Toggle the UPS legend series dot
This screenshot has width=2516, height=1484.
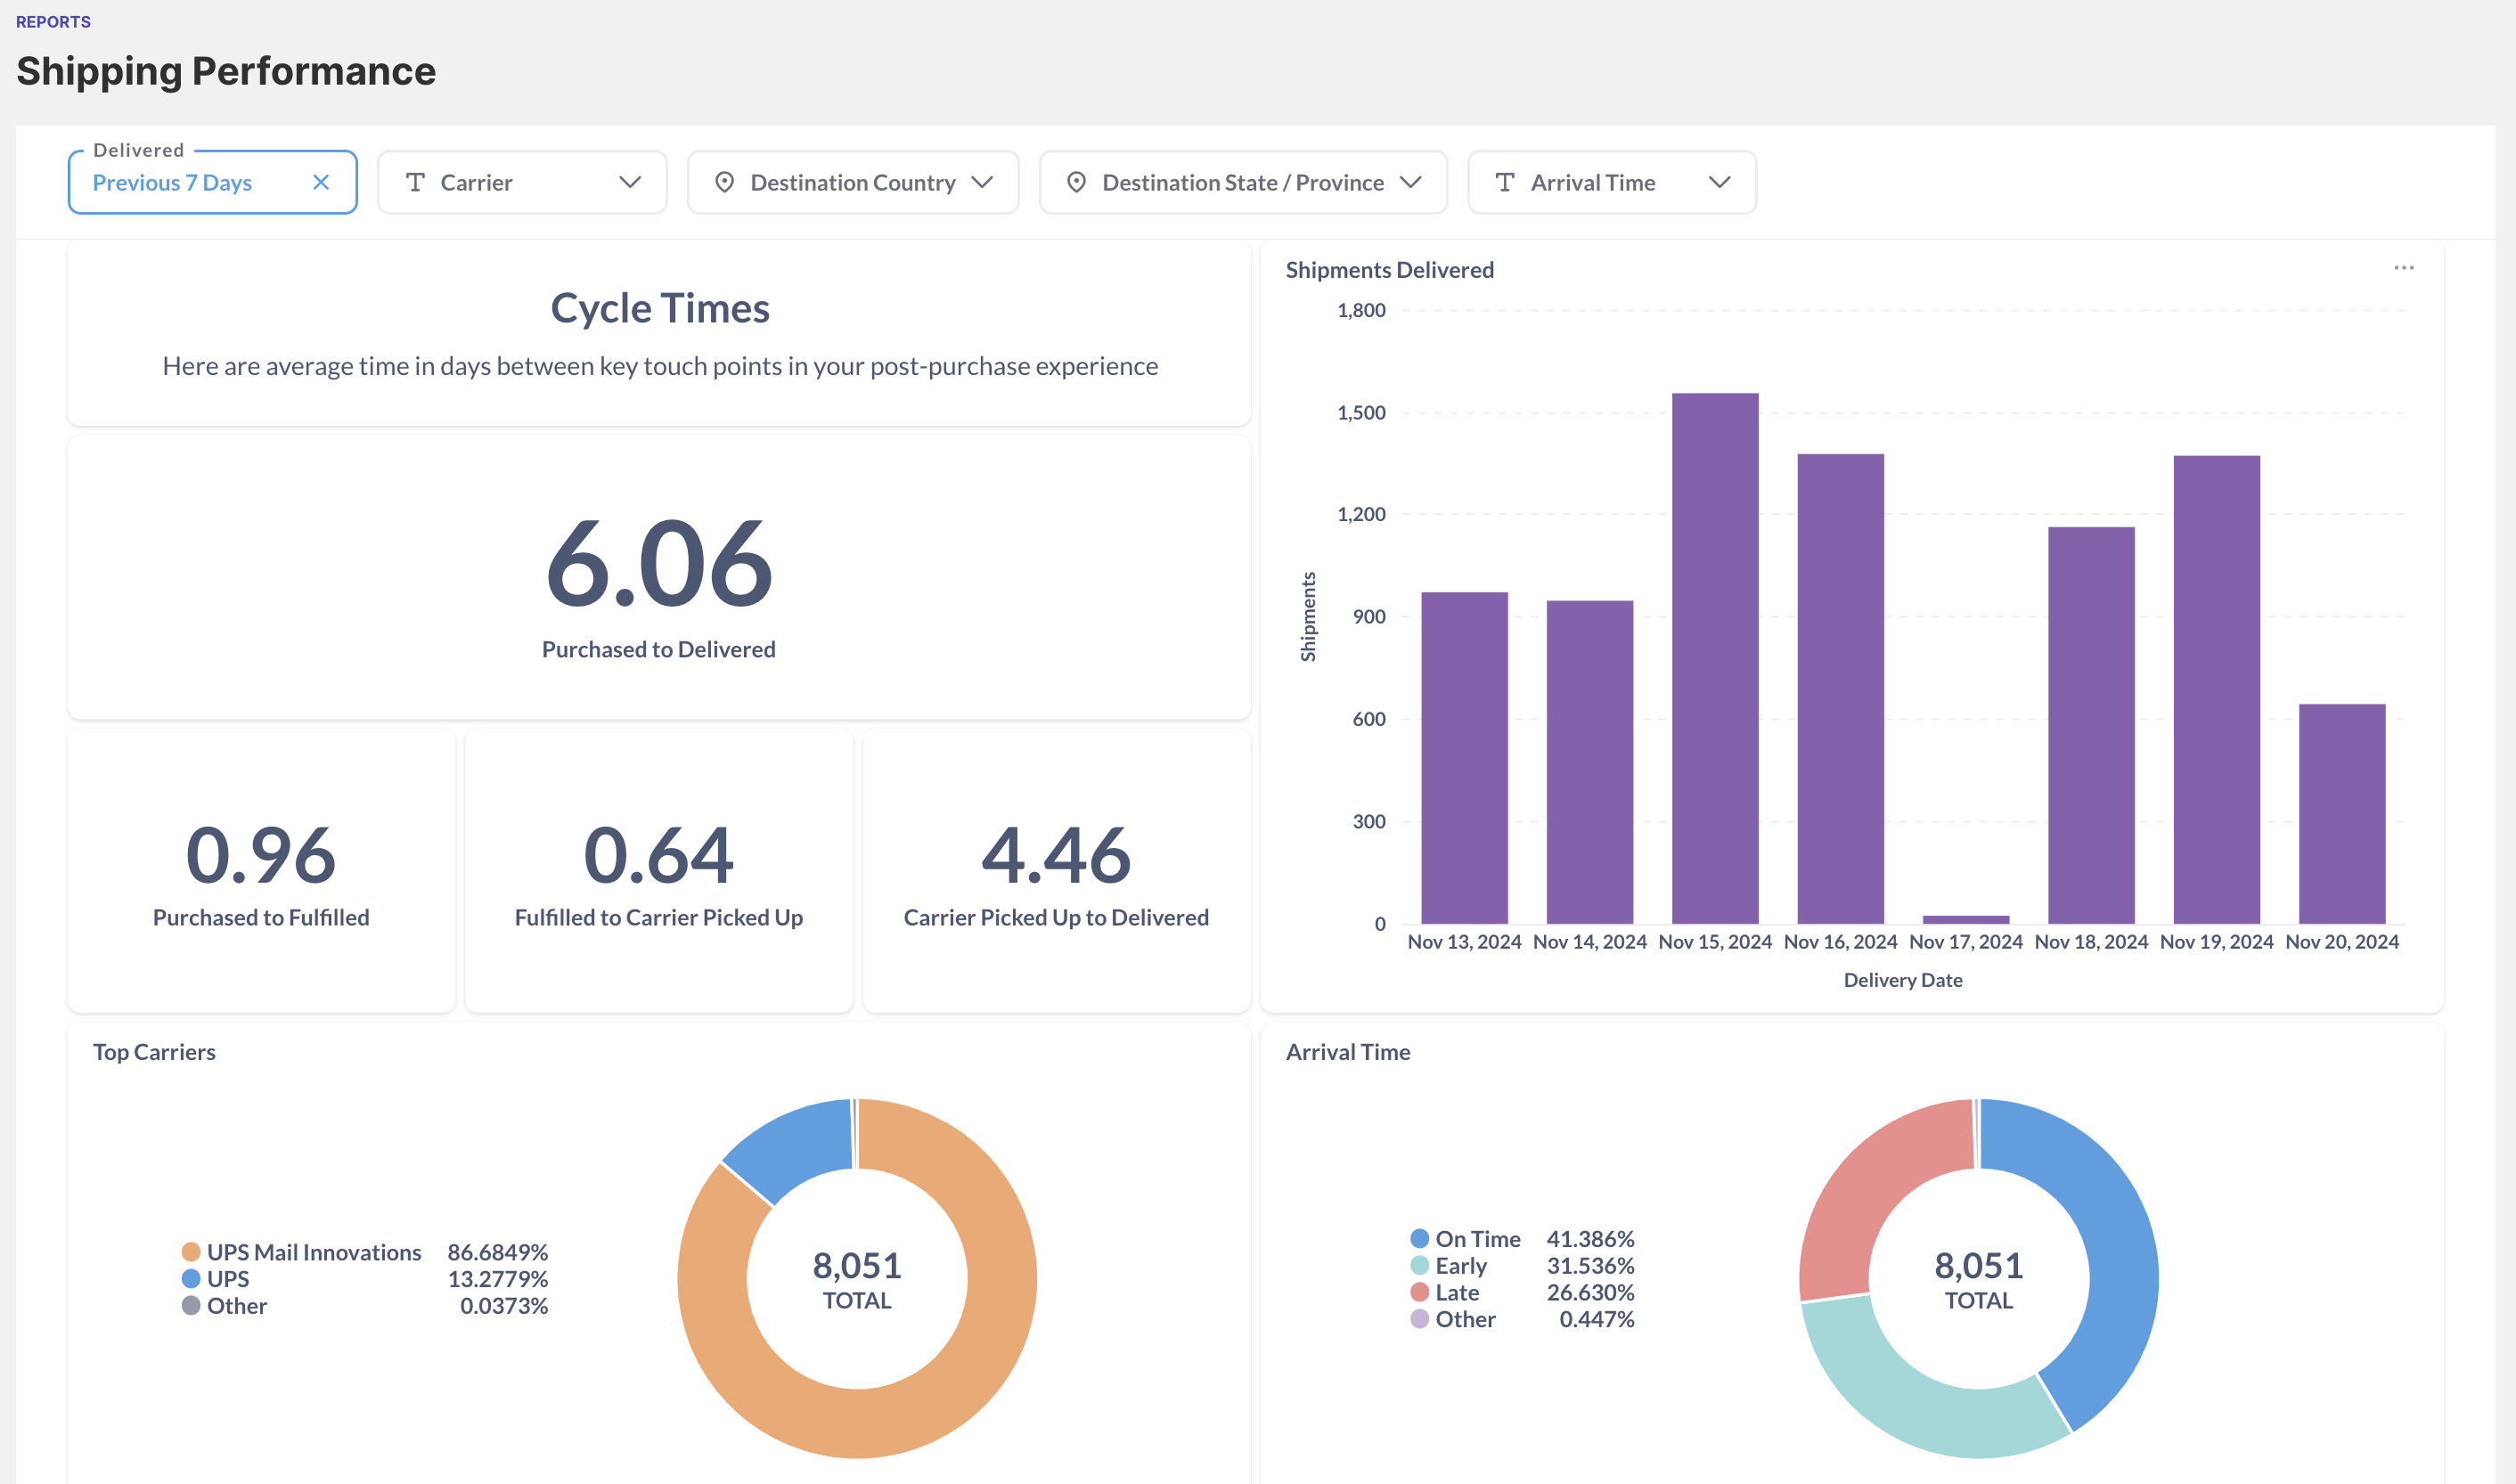191,1279
